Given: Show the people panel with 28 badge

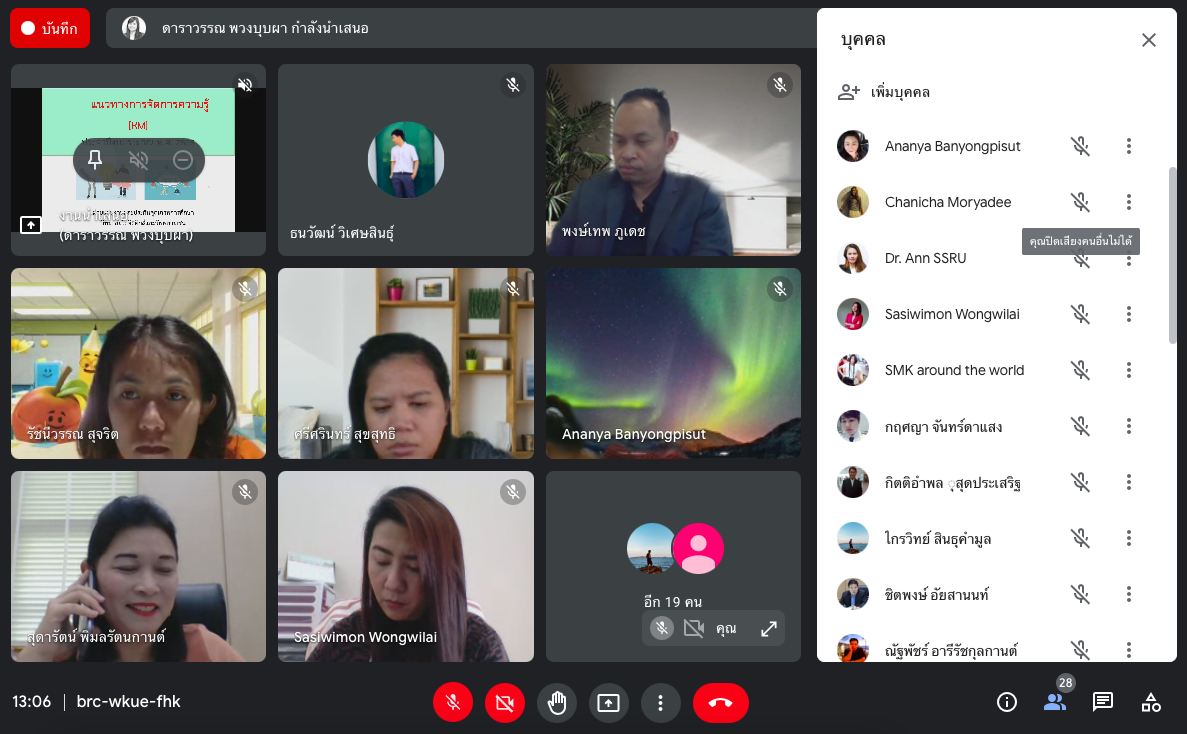Looking at the screenshot, I should coord(1055,702).
